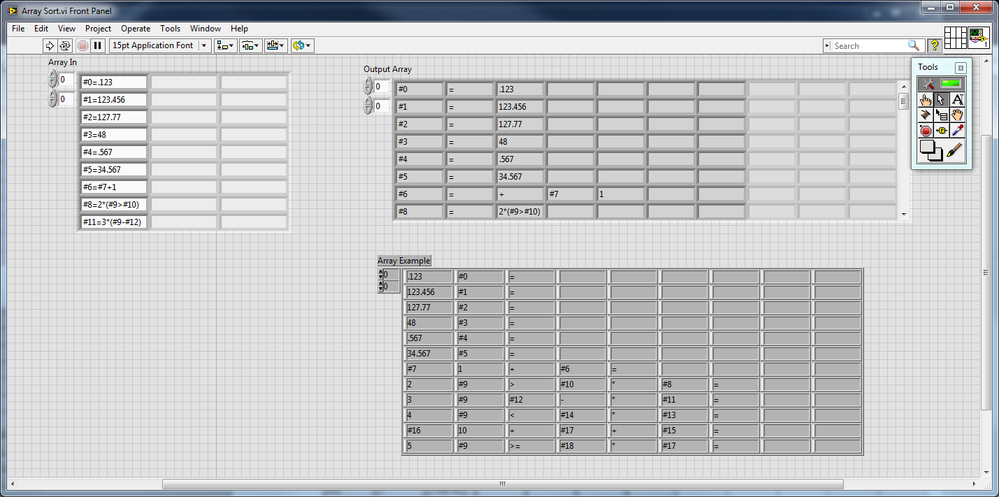The width and height of the screenshot is (999, 497).
Task: Expand the search options arrow
Action: click(828, 46)
